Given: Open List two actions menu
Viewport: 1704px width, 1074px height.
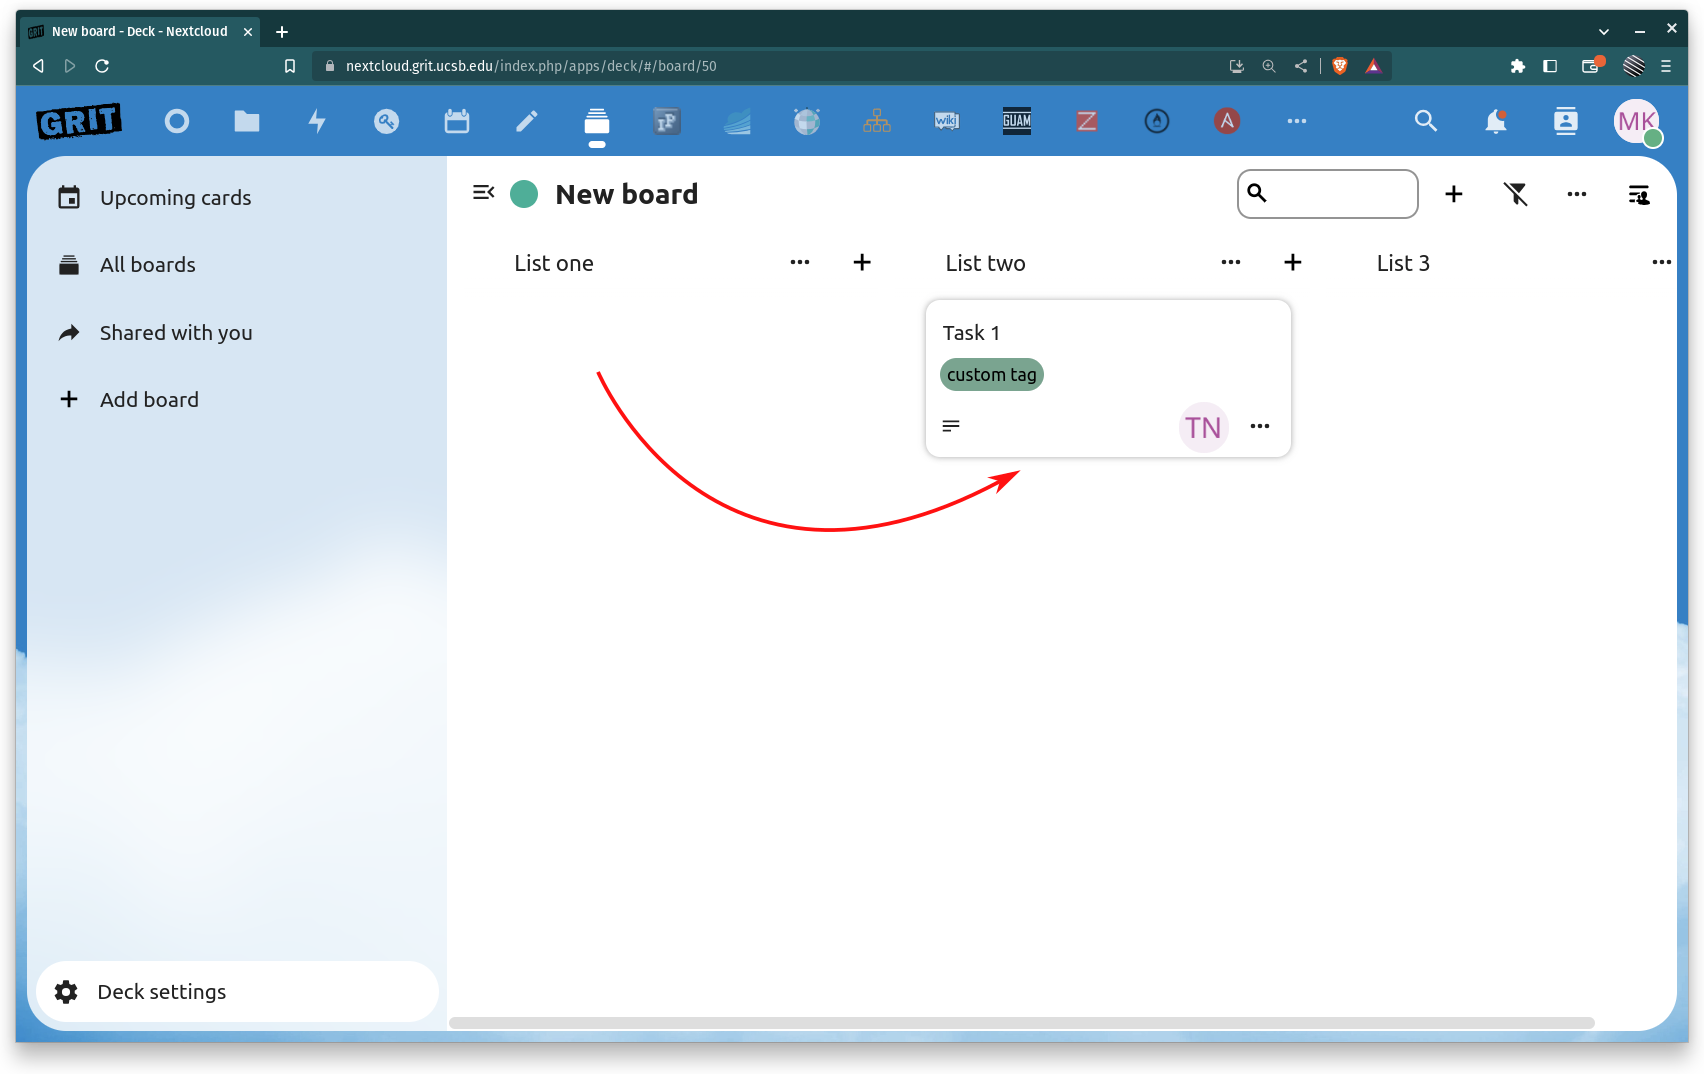Looking at the screenshot, I should pos(1231,262).
